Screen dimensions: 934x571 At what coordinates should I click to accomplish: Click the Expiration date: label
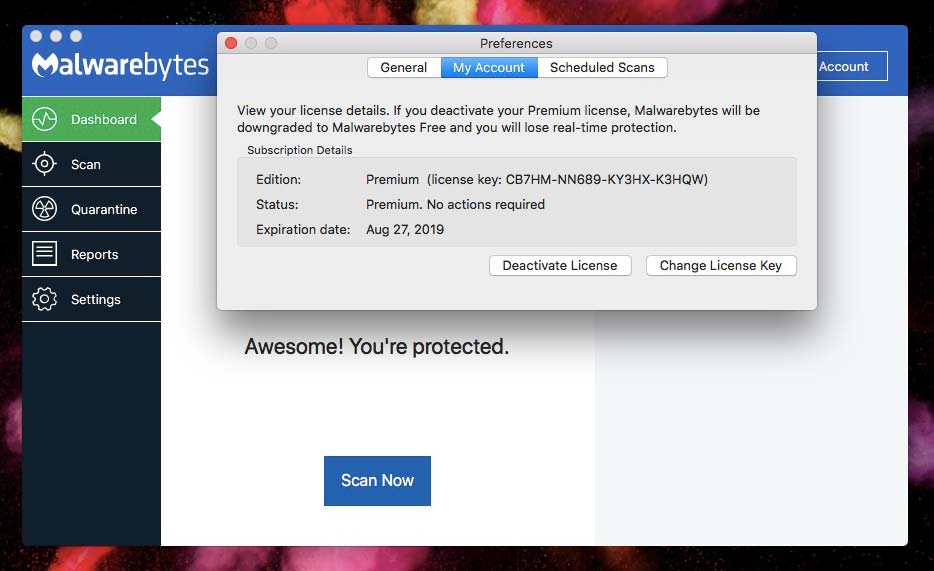303,229
